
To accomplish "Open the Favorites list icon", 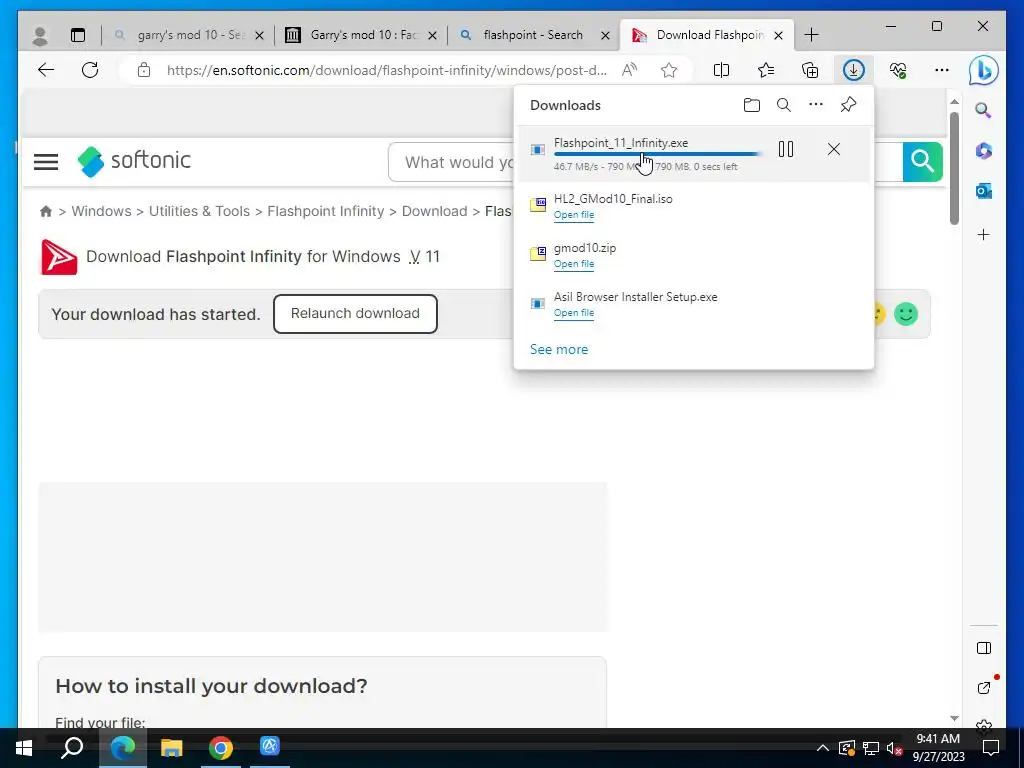I will click(x=766, y=70).
